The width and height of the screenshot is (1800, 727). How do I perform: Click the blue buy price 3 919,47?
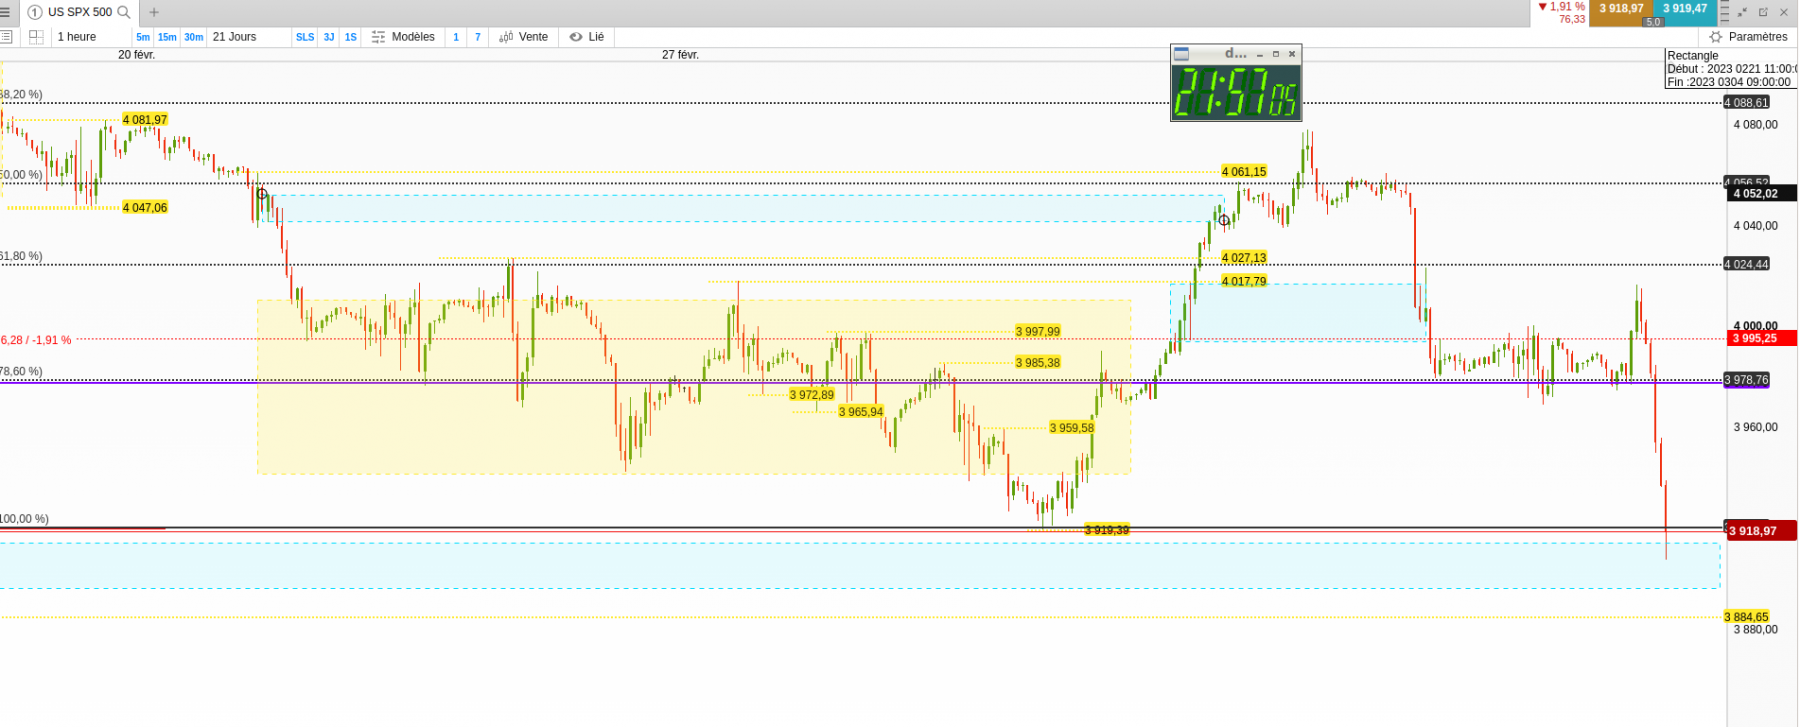[x=1685, y=9]
